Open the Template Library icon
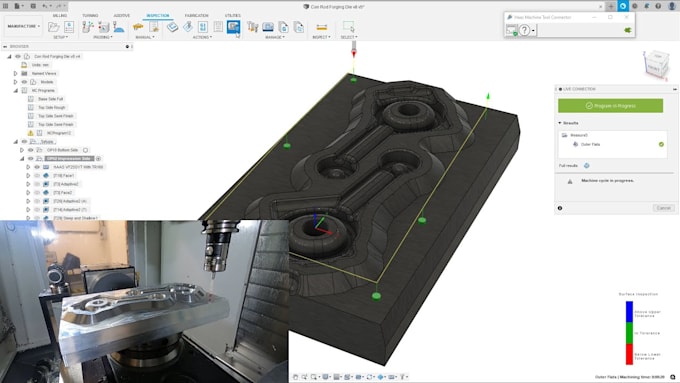The height and width of the screenshot is (383, 680). (299, 27)
